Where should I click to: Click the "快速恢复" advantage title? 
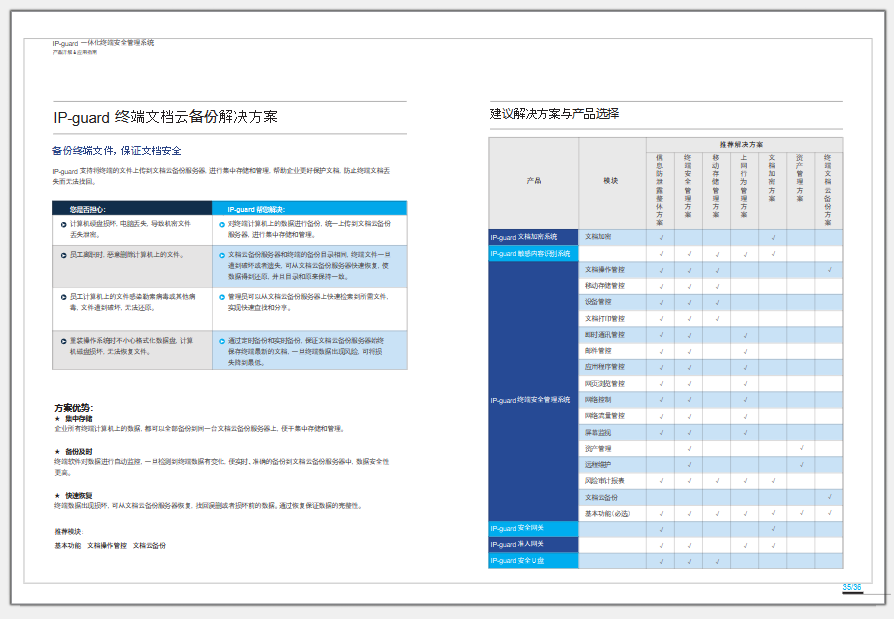pyautogui.click(x=79, y=495)
